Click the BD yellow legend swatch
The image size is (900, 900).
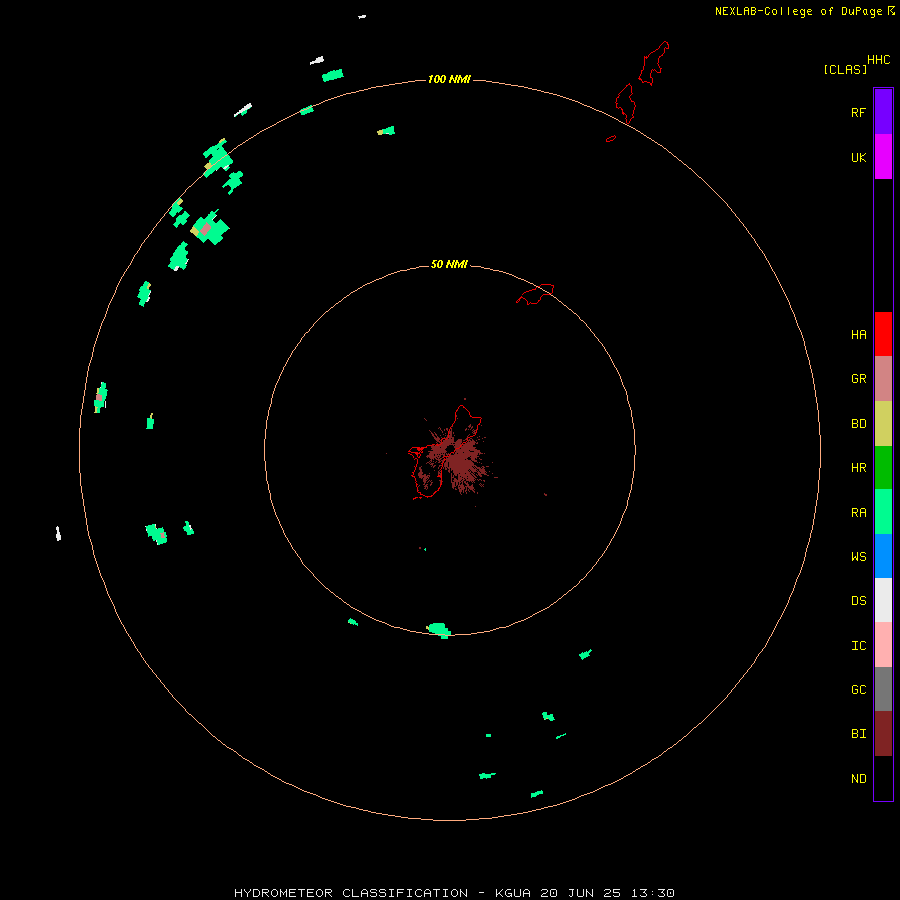(883, 424)
